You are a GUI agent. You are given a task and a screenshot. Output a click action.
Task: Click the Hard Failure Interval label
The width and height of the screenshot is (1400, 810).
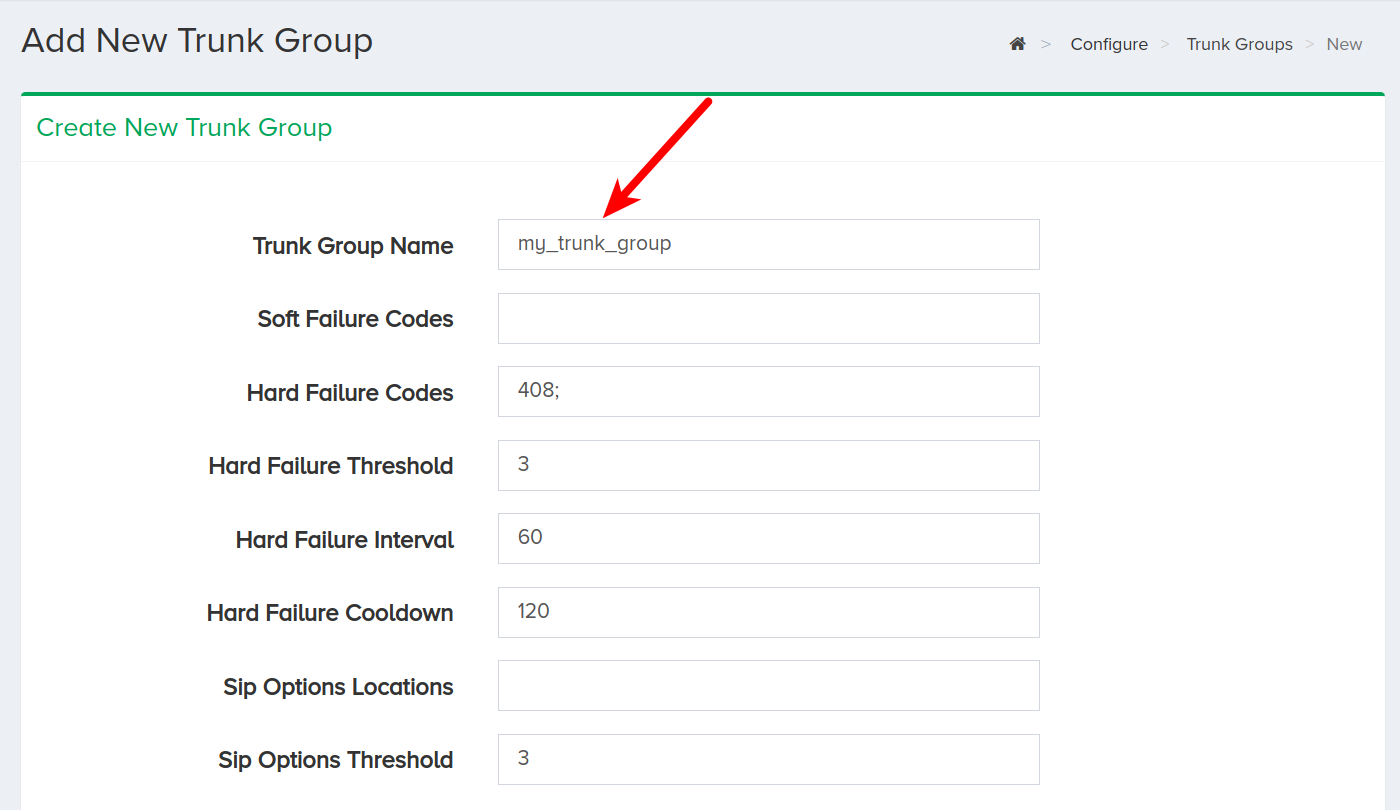pyautogui.click(x=345, y=540)
